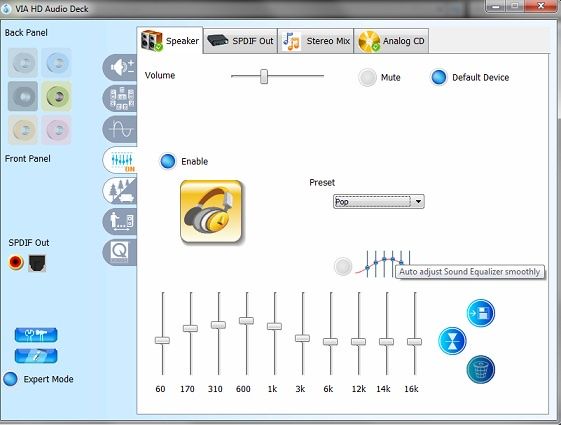Image resolution: width=561 pixels, height=425 pixels.
Task: Open the speaker configuration side tab
Action: pyautogui.click(x=120, y=98)
